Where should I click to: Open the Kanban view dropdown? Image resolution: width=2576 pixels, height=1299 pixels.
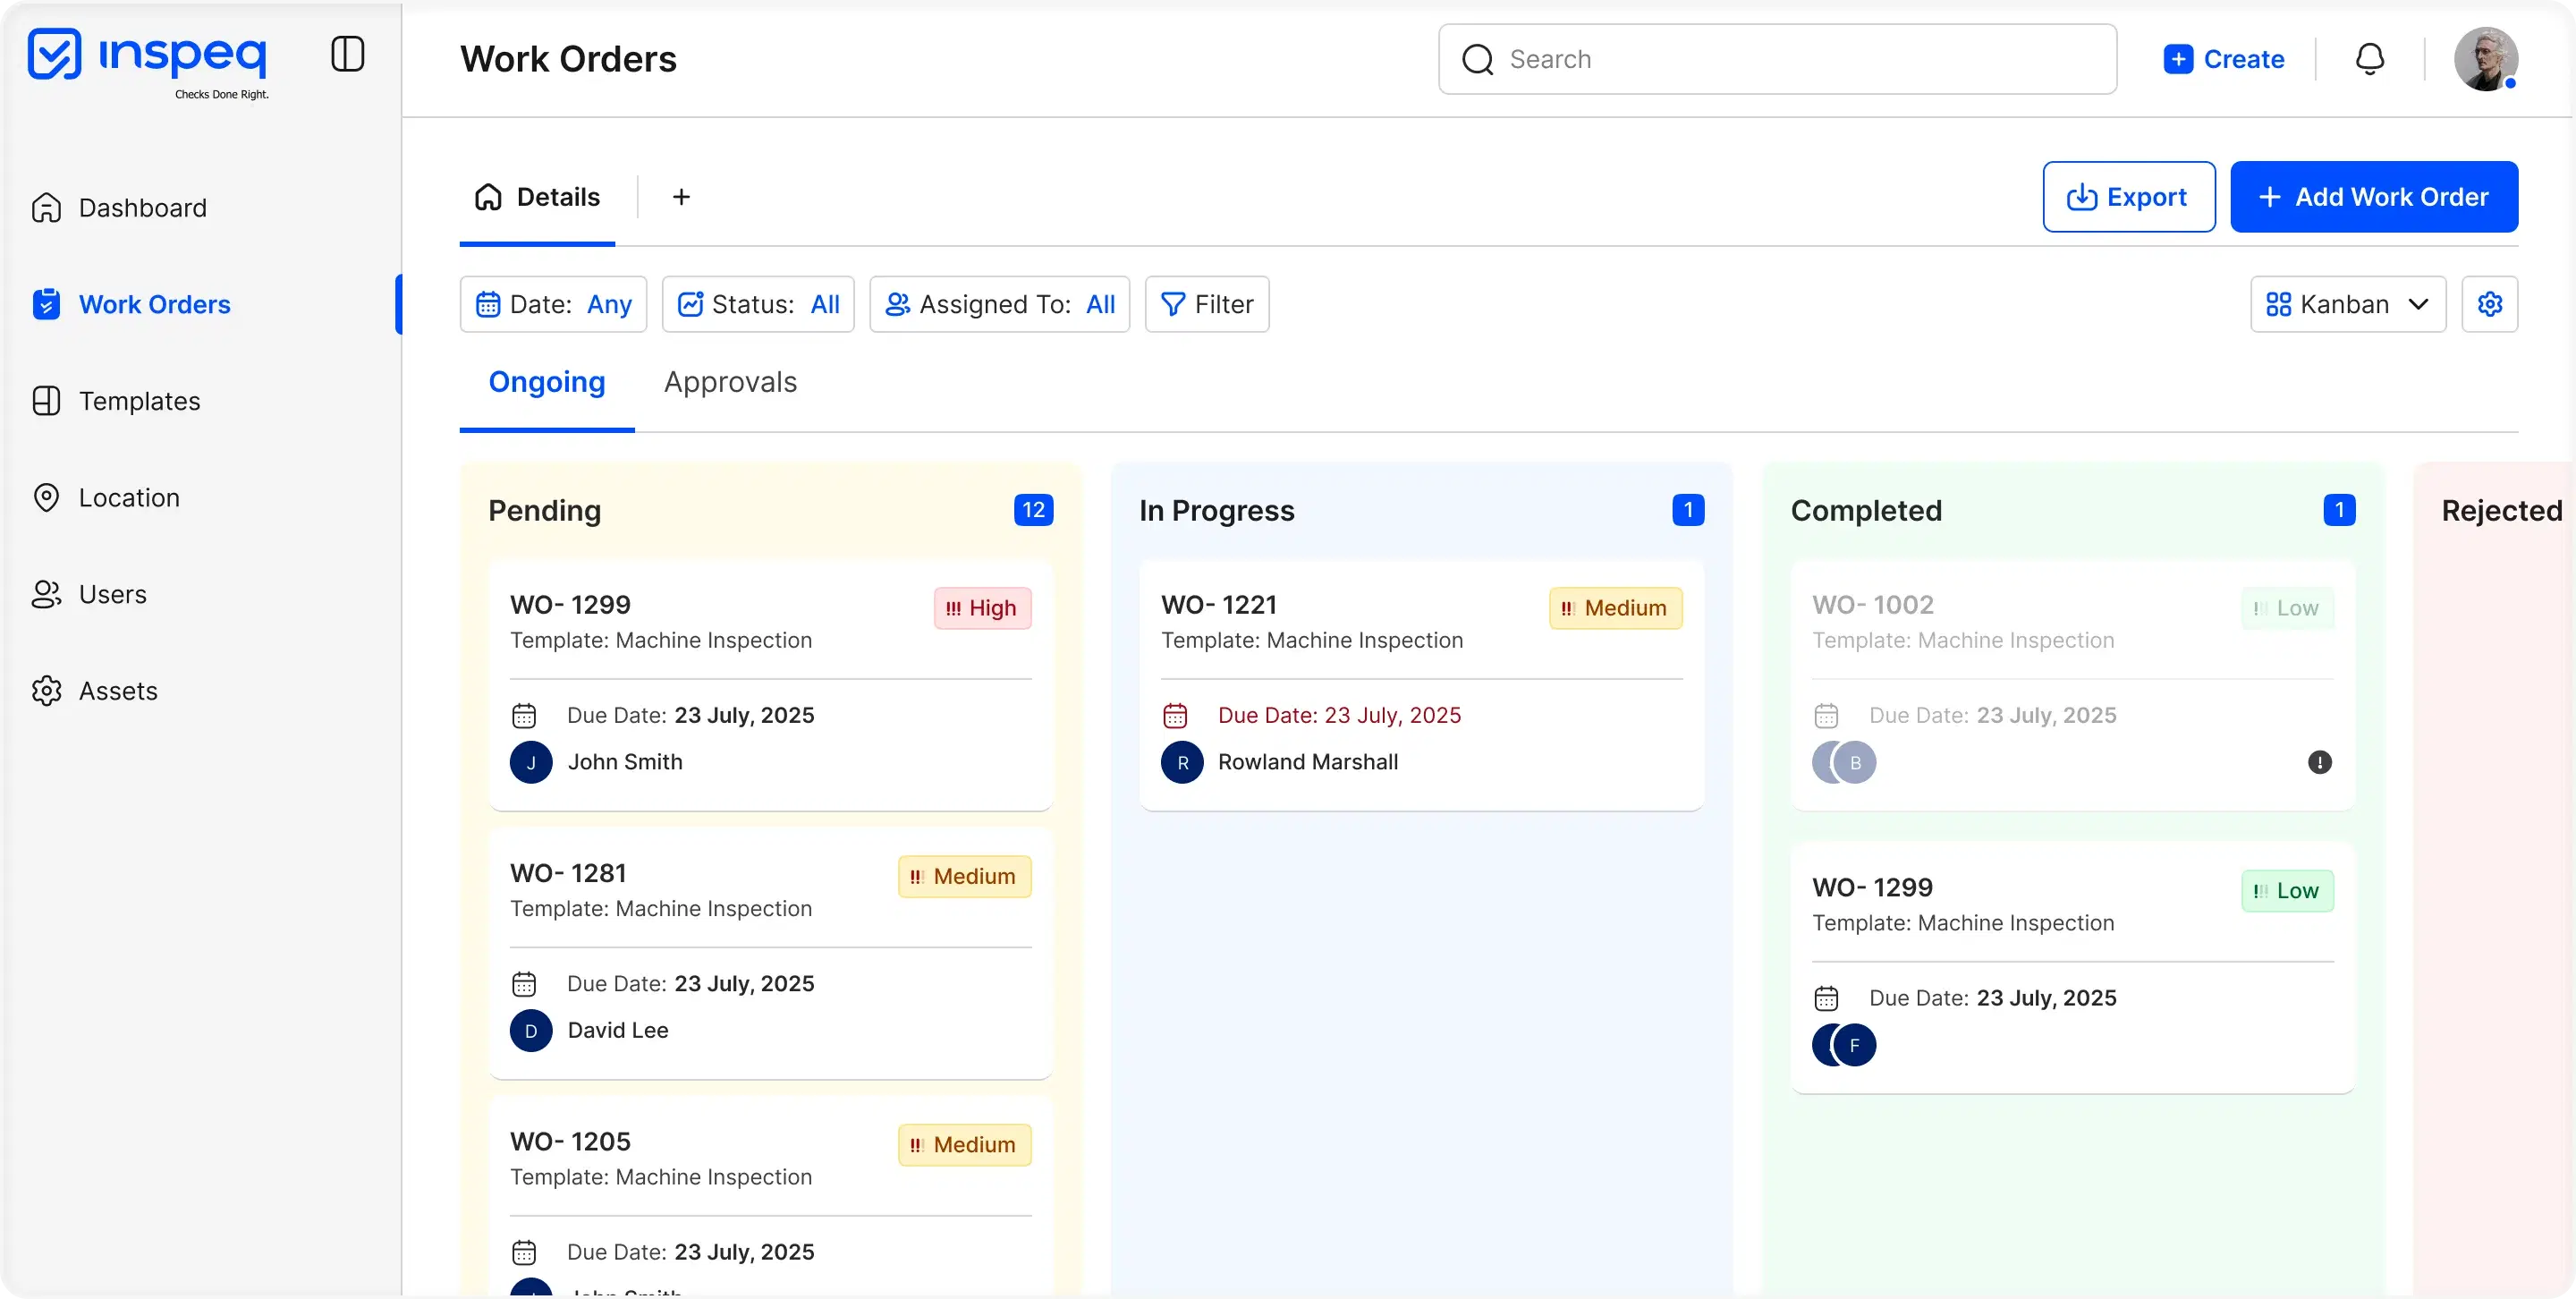click(x=2348, y=304)
